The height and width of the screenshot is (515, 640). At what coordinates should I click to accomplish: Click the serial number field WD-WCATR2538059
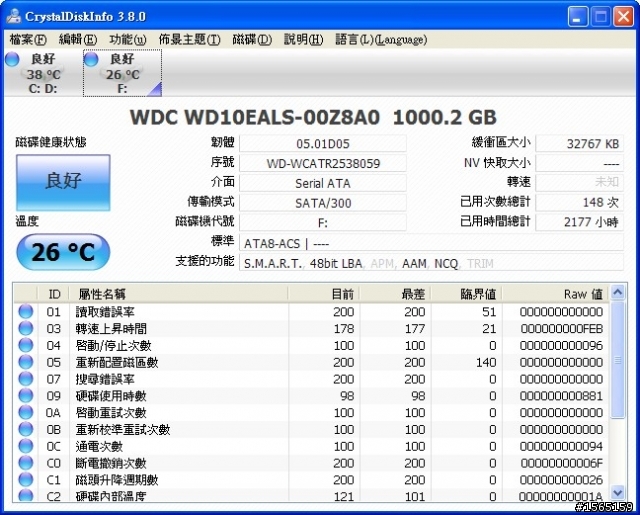(323, 164)
